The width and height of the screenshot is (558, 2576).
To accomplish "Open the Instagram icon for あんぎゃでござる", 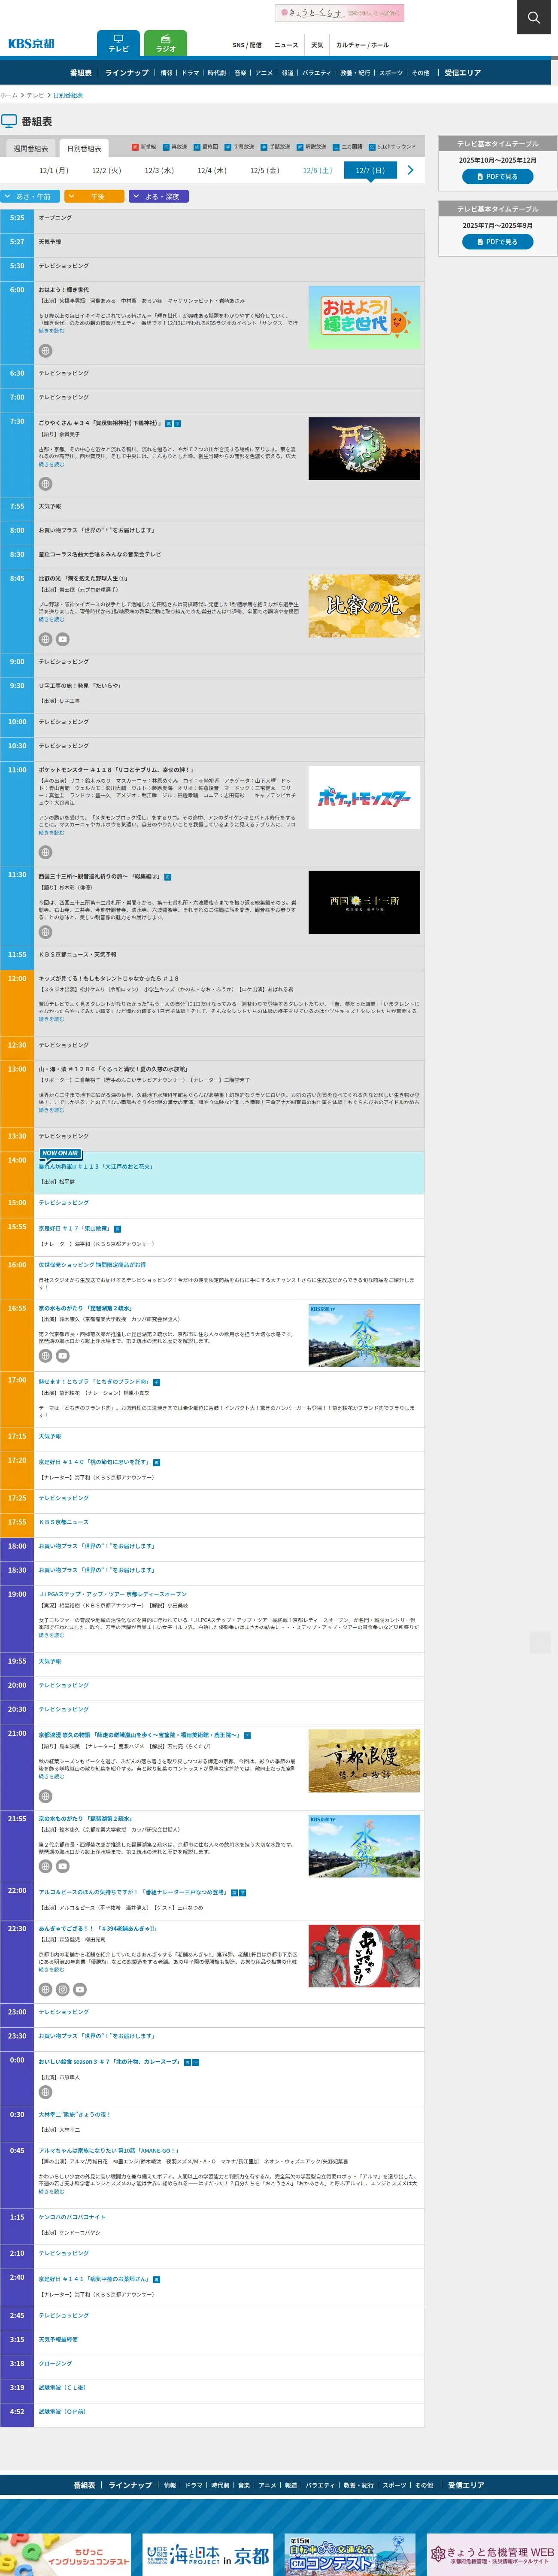I will click(x=62, y=1990).
